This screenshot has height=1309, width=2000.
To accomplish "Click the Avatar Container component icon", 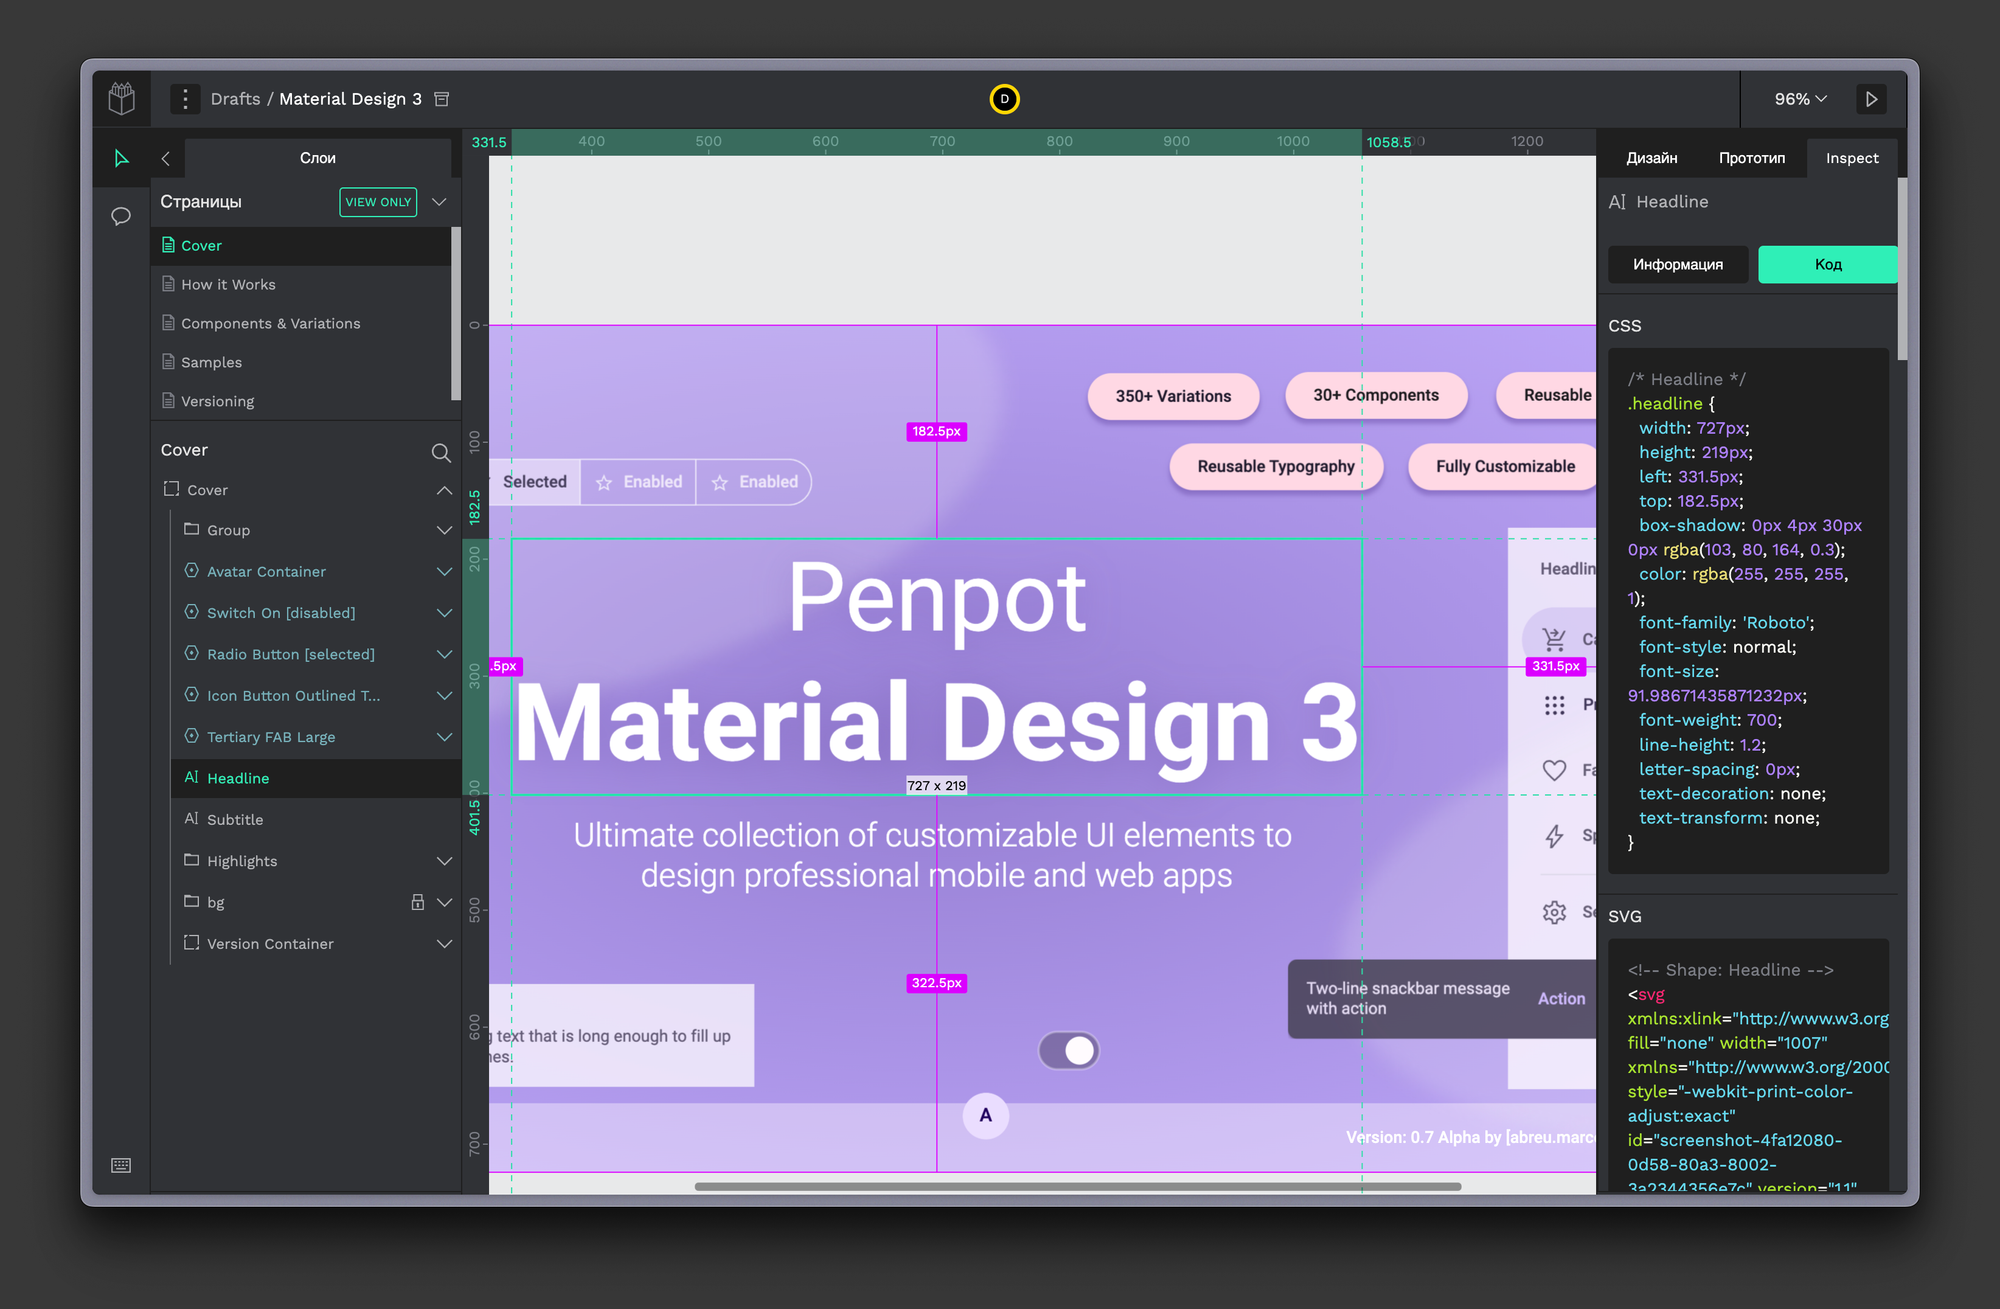I will (x=192, y=570).
